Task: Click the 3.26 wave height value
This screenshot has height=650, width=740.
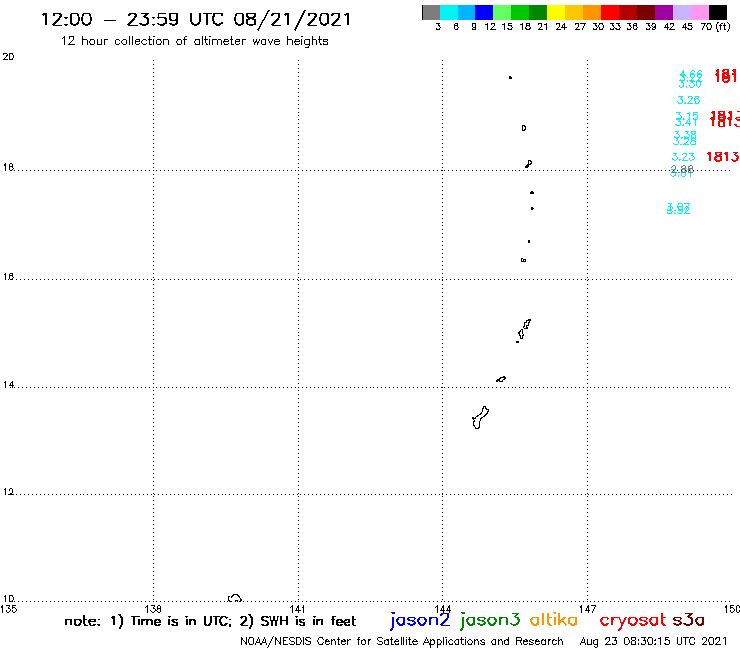Action: click(688, 100)
